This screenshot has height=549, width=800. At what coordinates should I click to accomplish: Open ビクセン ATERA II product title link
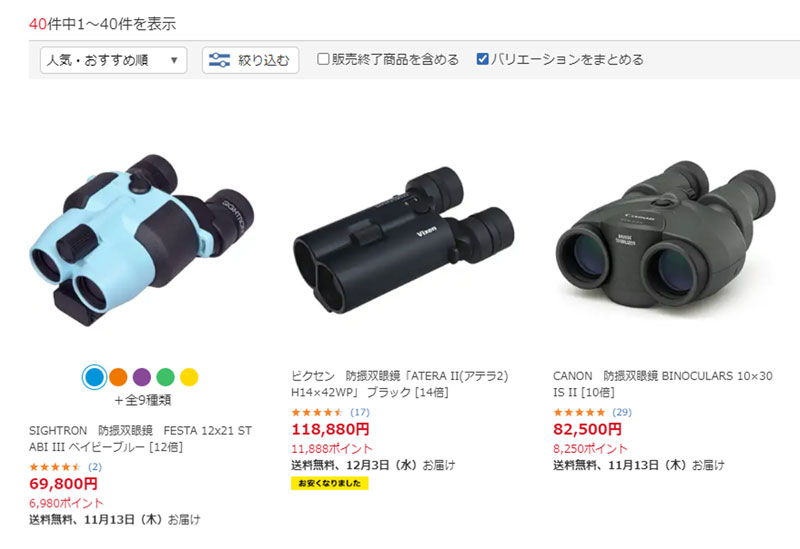(x=399, y=384)
